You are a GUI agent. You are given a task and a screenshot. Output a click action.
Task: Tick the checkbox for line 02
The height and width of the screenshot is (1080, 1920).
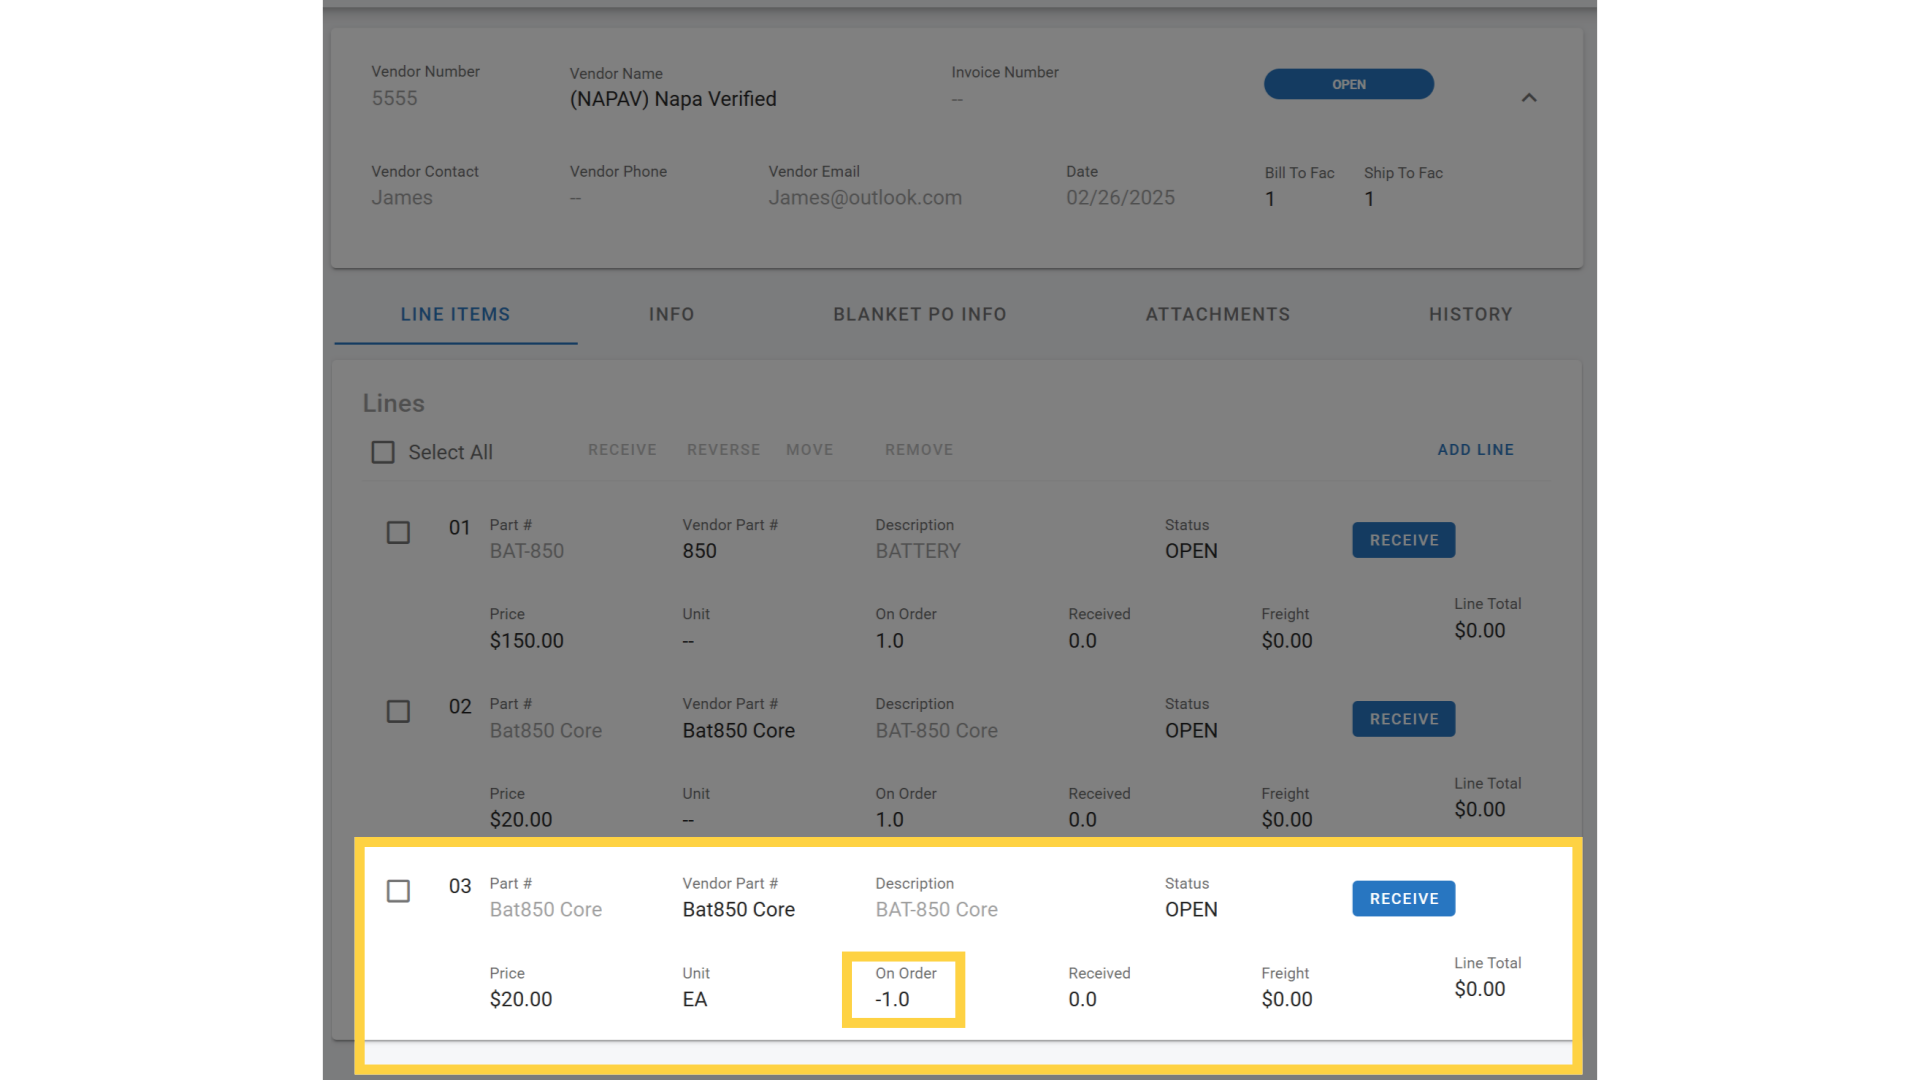[x=398, y=711]
